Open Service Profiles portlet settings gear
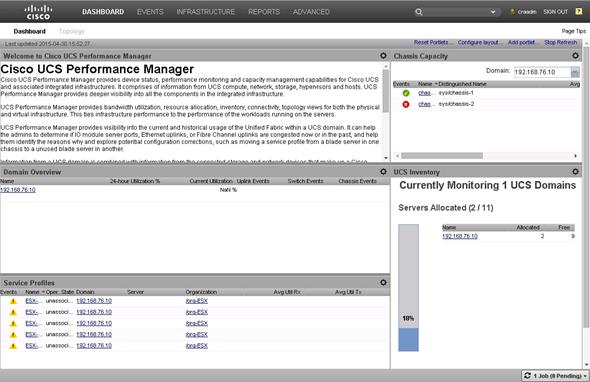 click(383, 282)
